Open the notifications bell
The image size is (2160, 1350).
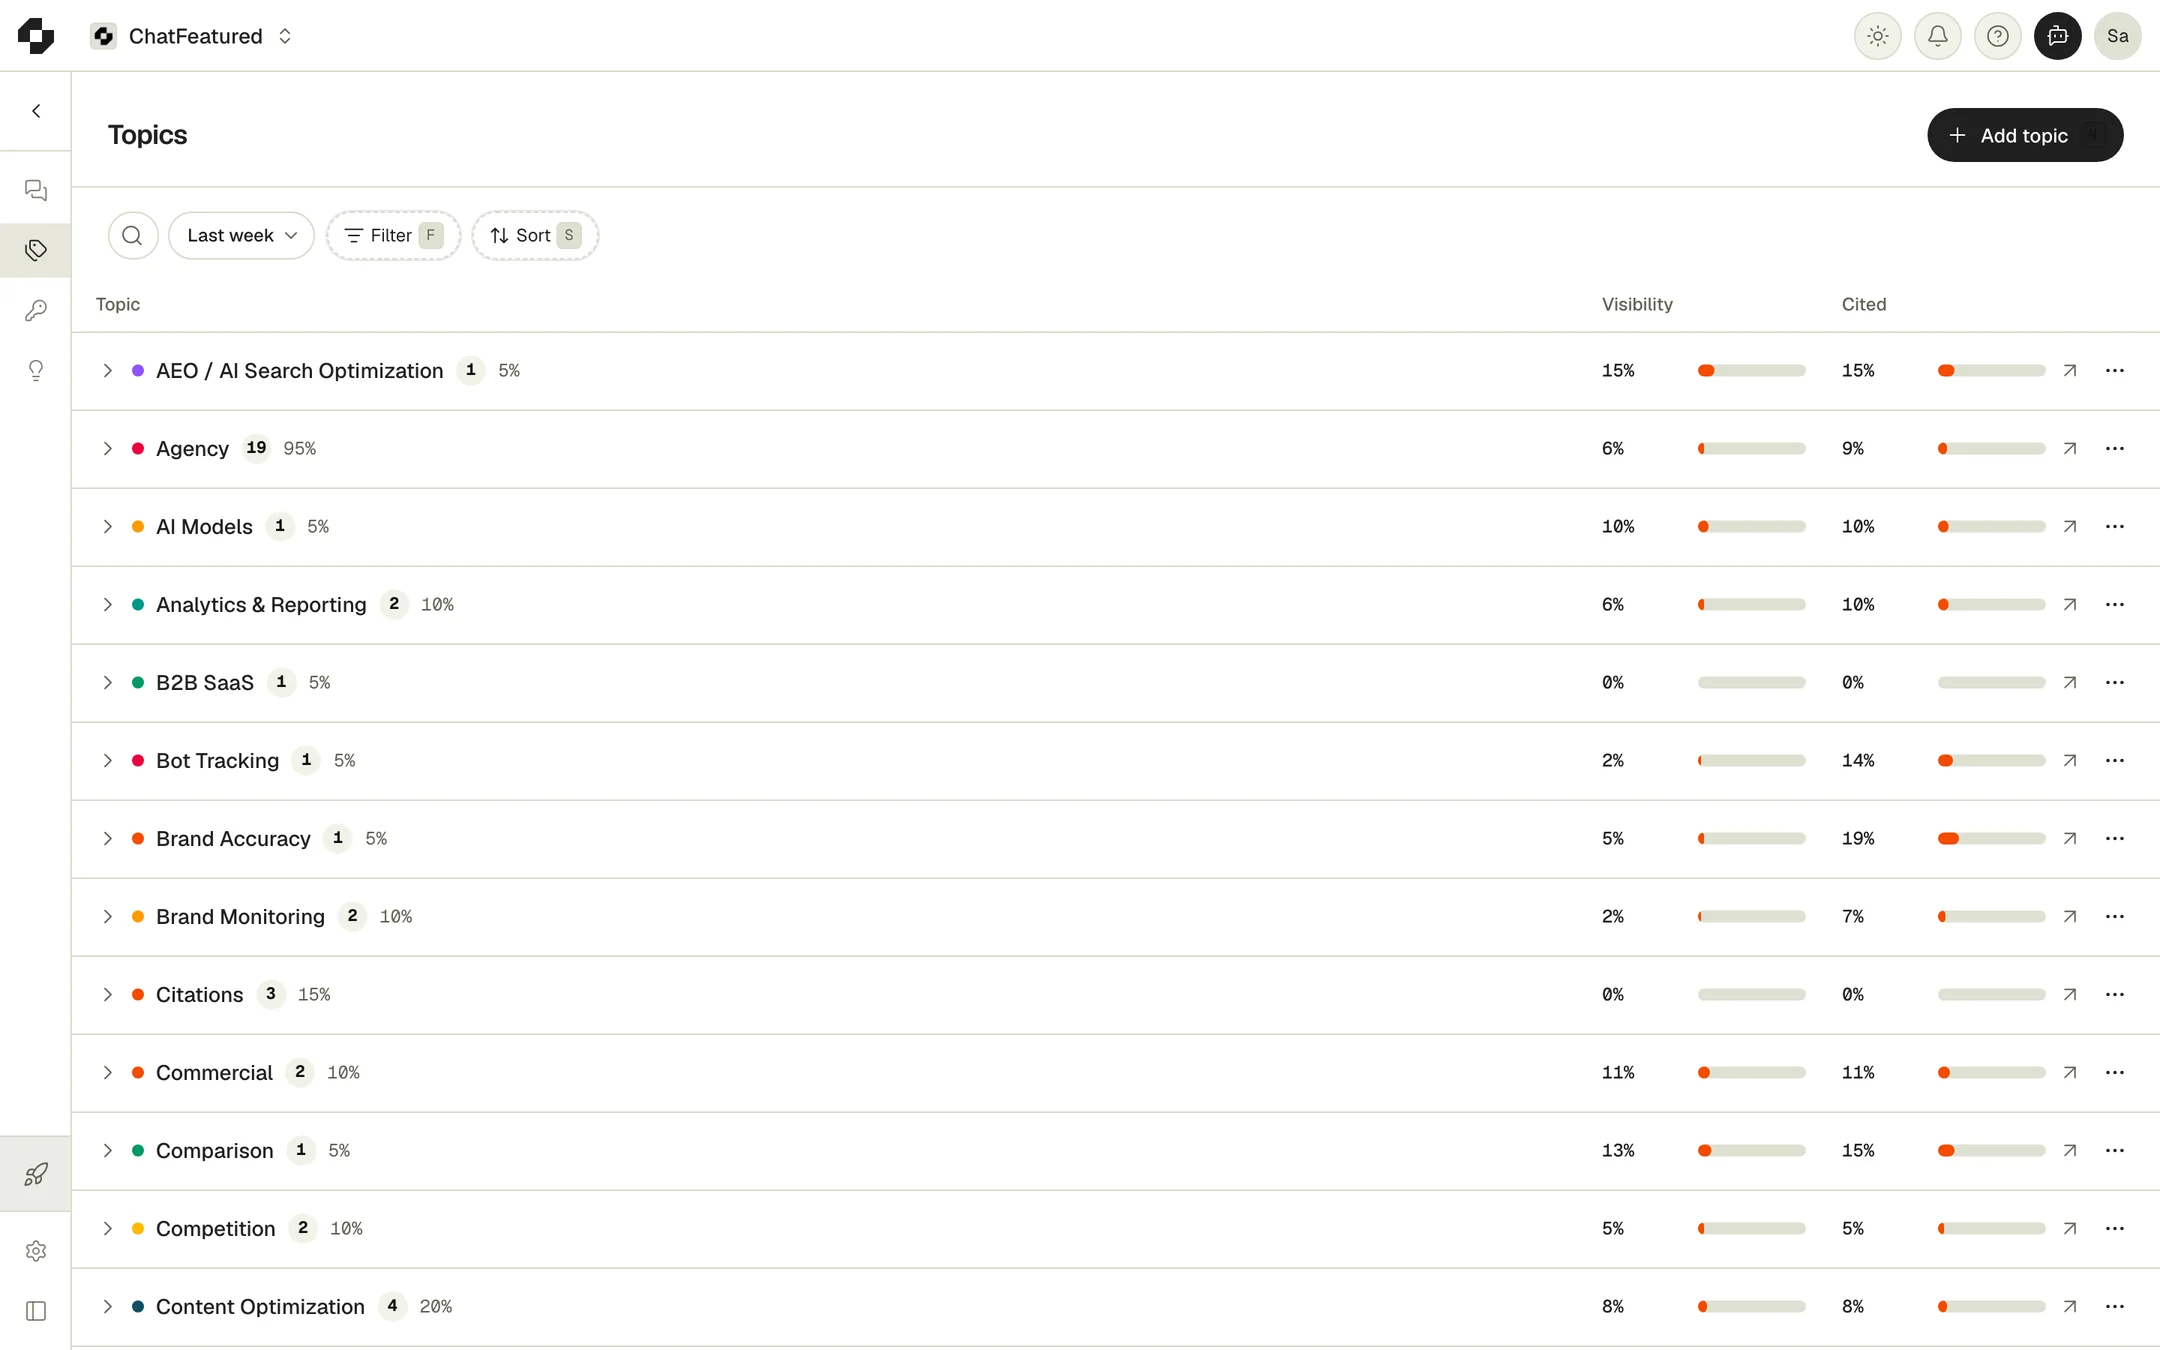pyautogui.click(x=1937, y=36)
